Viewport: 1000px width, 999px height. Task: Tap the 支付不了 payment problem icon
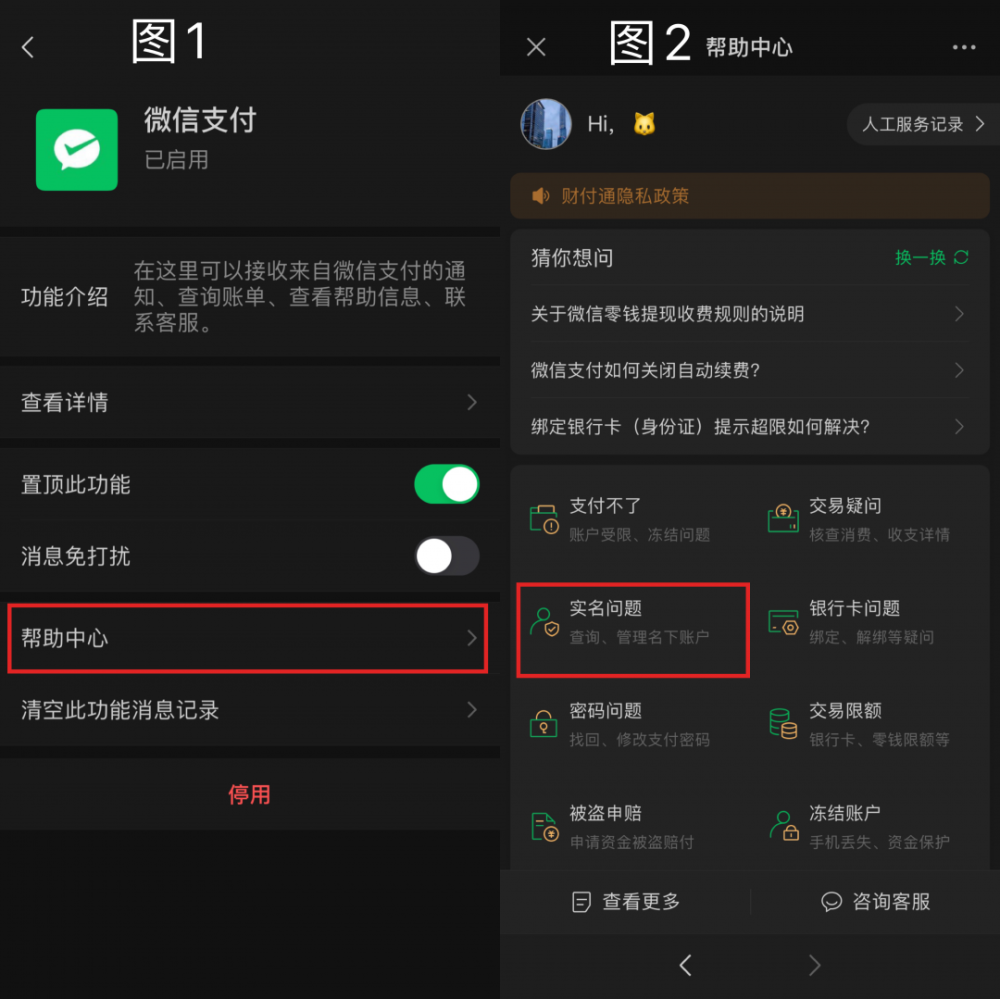point(544,519)
